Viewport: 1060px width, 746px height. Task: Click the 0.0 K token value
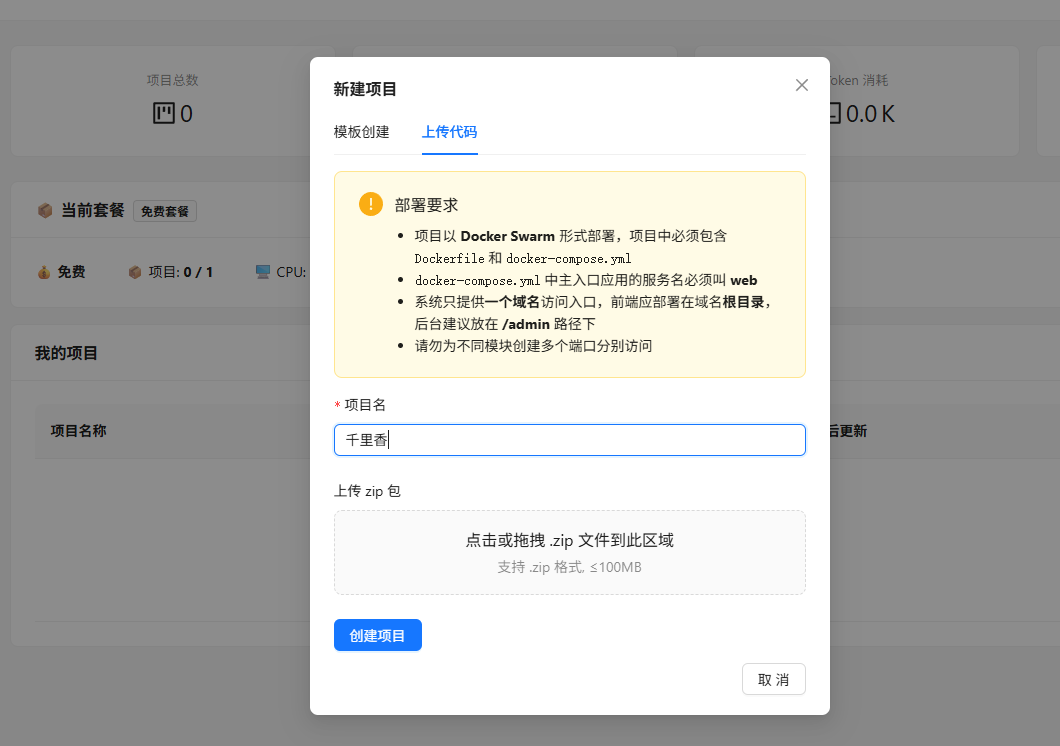point(871,114)
